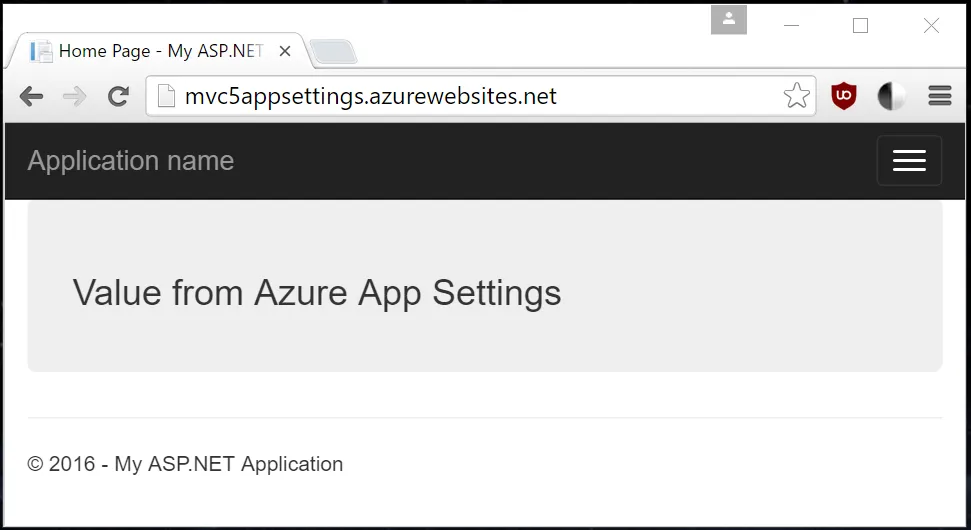The image size is (971, 530).
Task: Close the Home Page tab
Action: (x=285, y=51)
